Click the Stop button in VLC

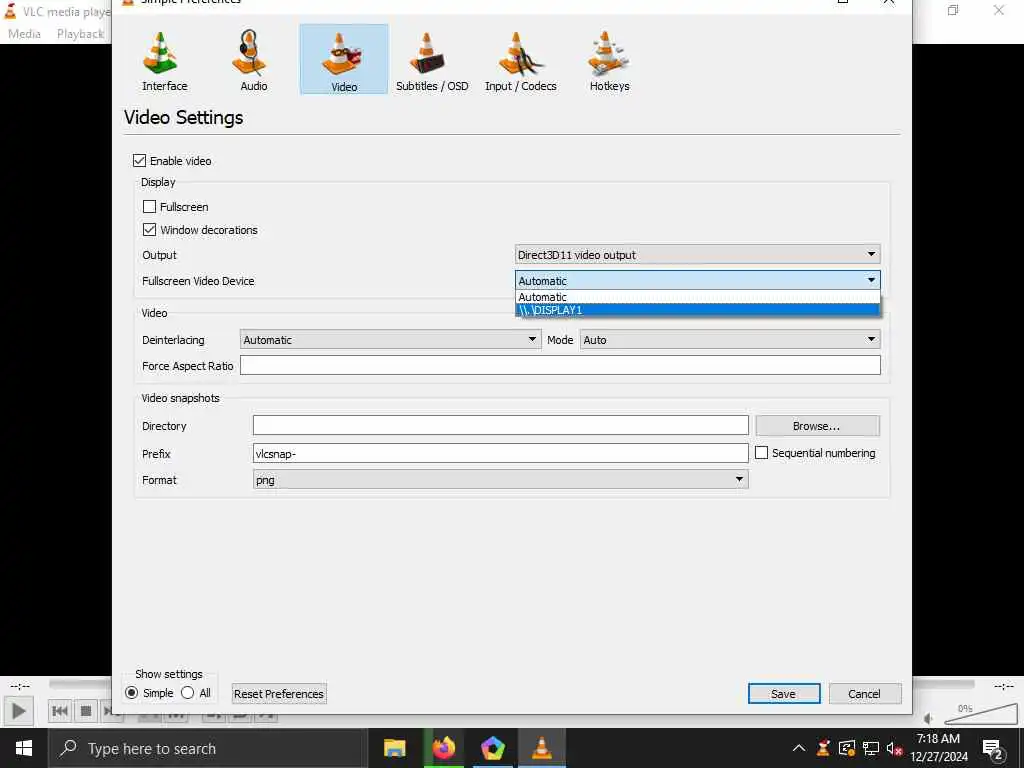[86, 711]
